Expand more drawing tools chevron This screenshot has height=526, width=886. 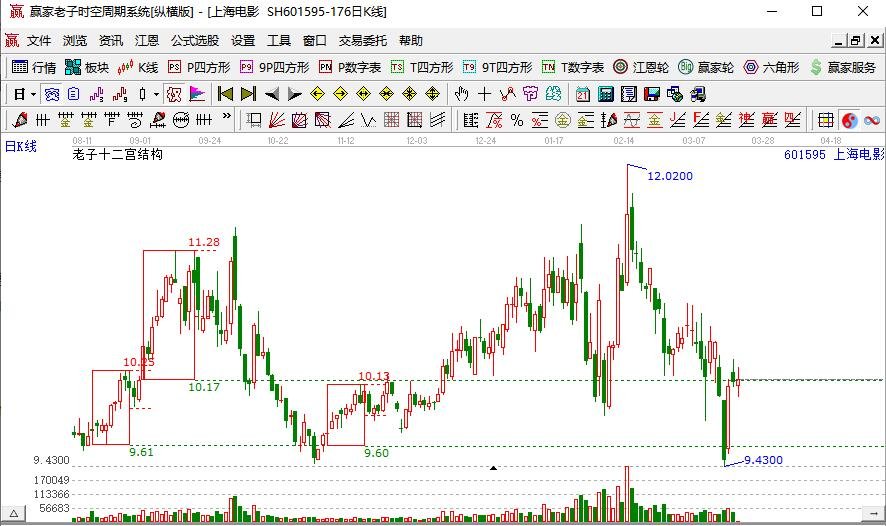[227, 116]
